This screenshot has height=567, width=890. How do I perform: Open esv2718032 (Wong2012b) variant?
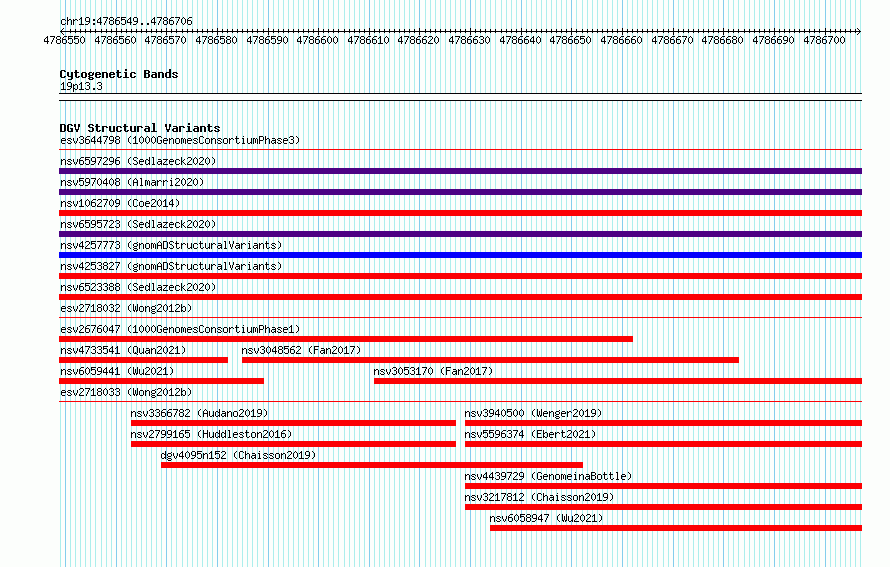click(x=126, y=308)
